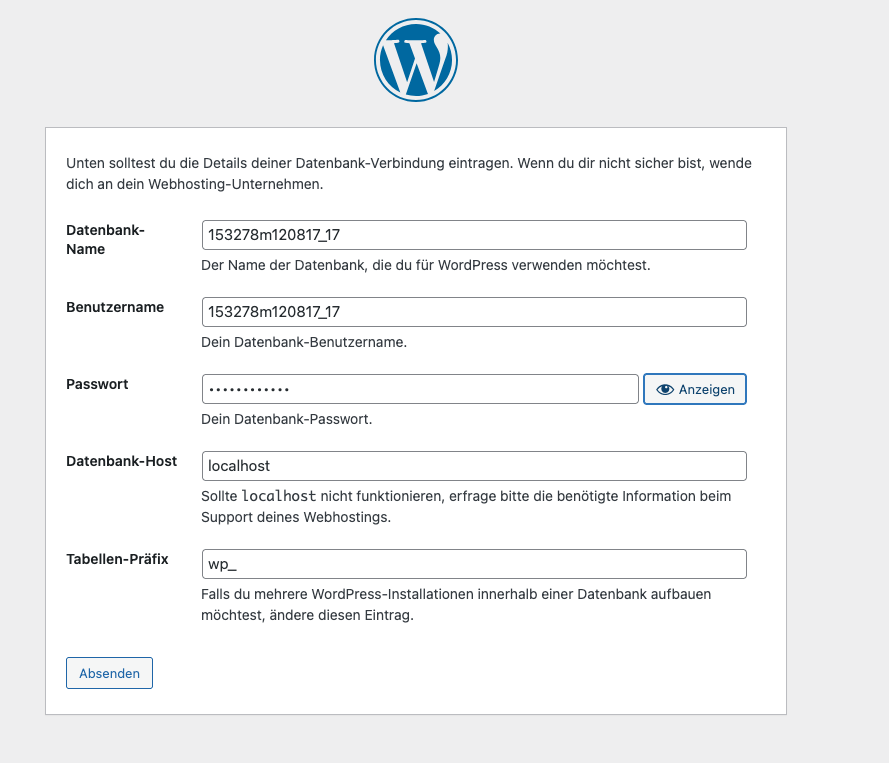Click the intro paragraph about Datenbank-Verbindung

(408, 173)
